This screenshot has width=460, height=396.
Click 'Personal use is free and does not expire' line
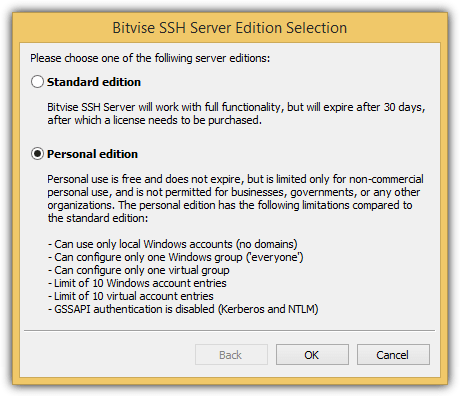[x=235, y=179]
